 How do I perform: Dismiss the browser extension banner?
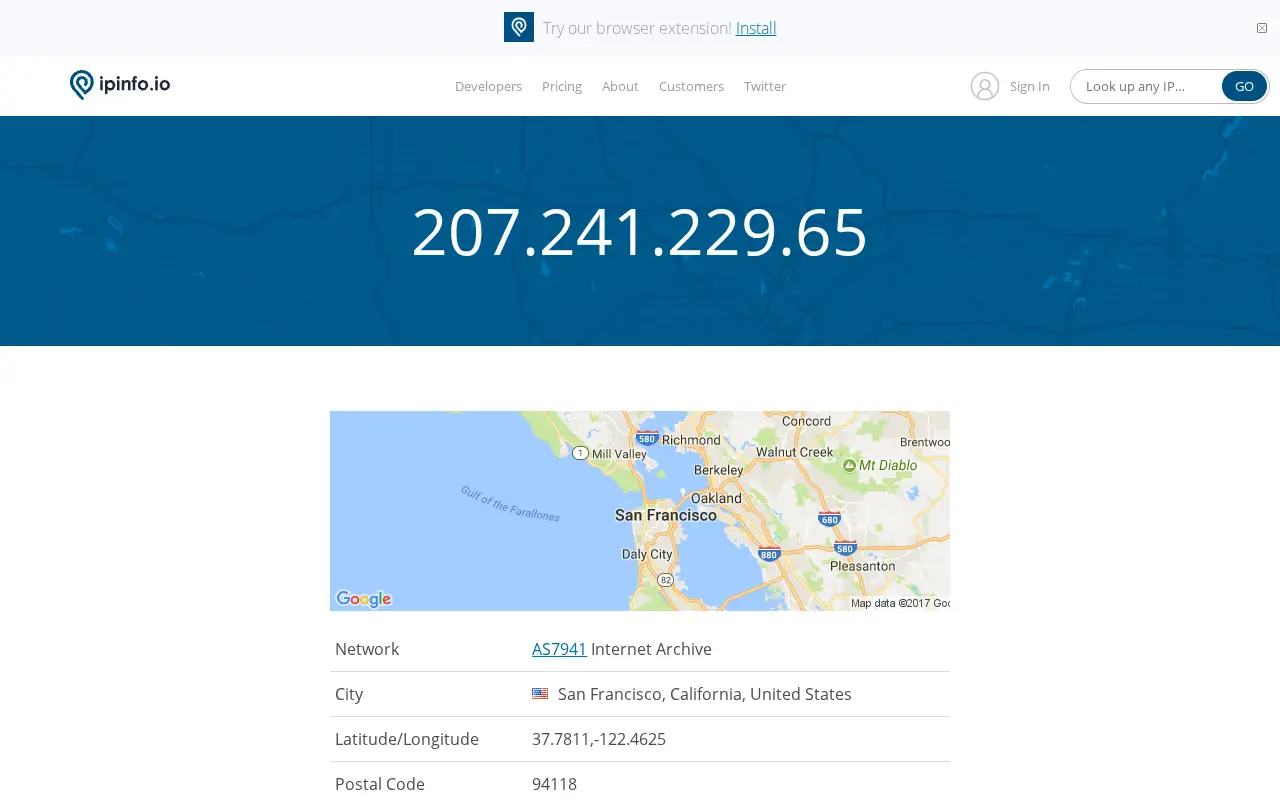[1262, 28]
